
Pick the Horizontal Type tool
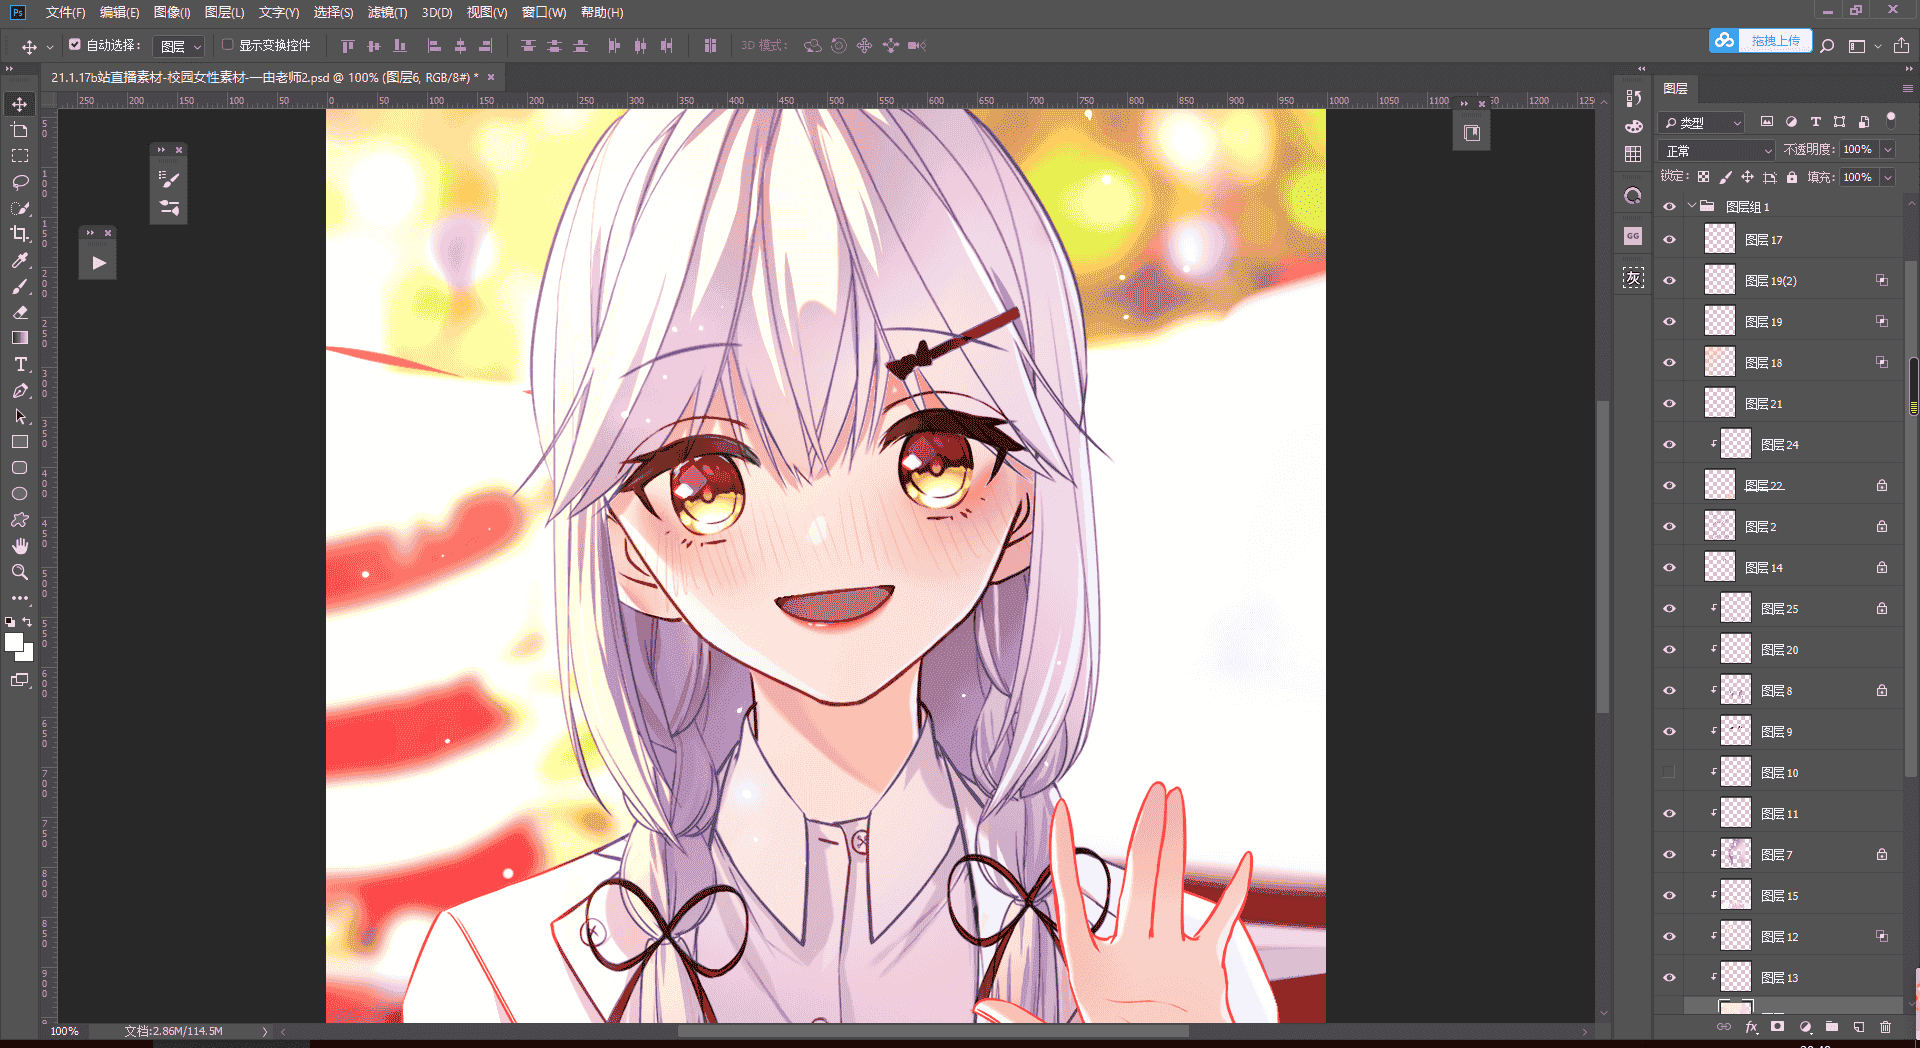pyautogui.click(x=19, y=364)
